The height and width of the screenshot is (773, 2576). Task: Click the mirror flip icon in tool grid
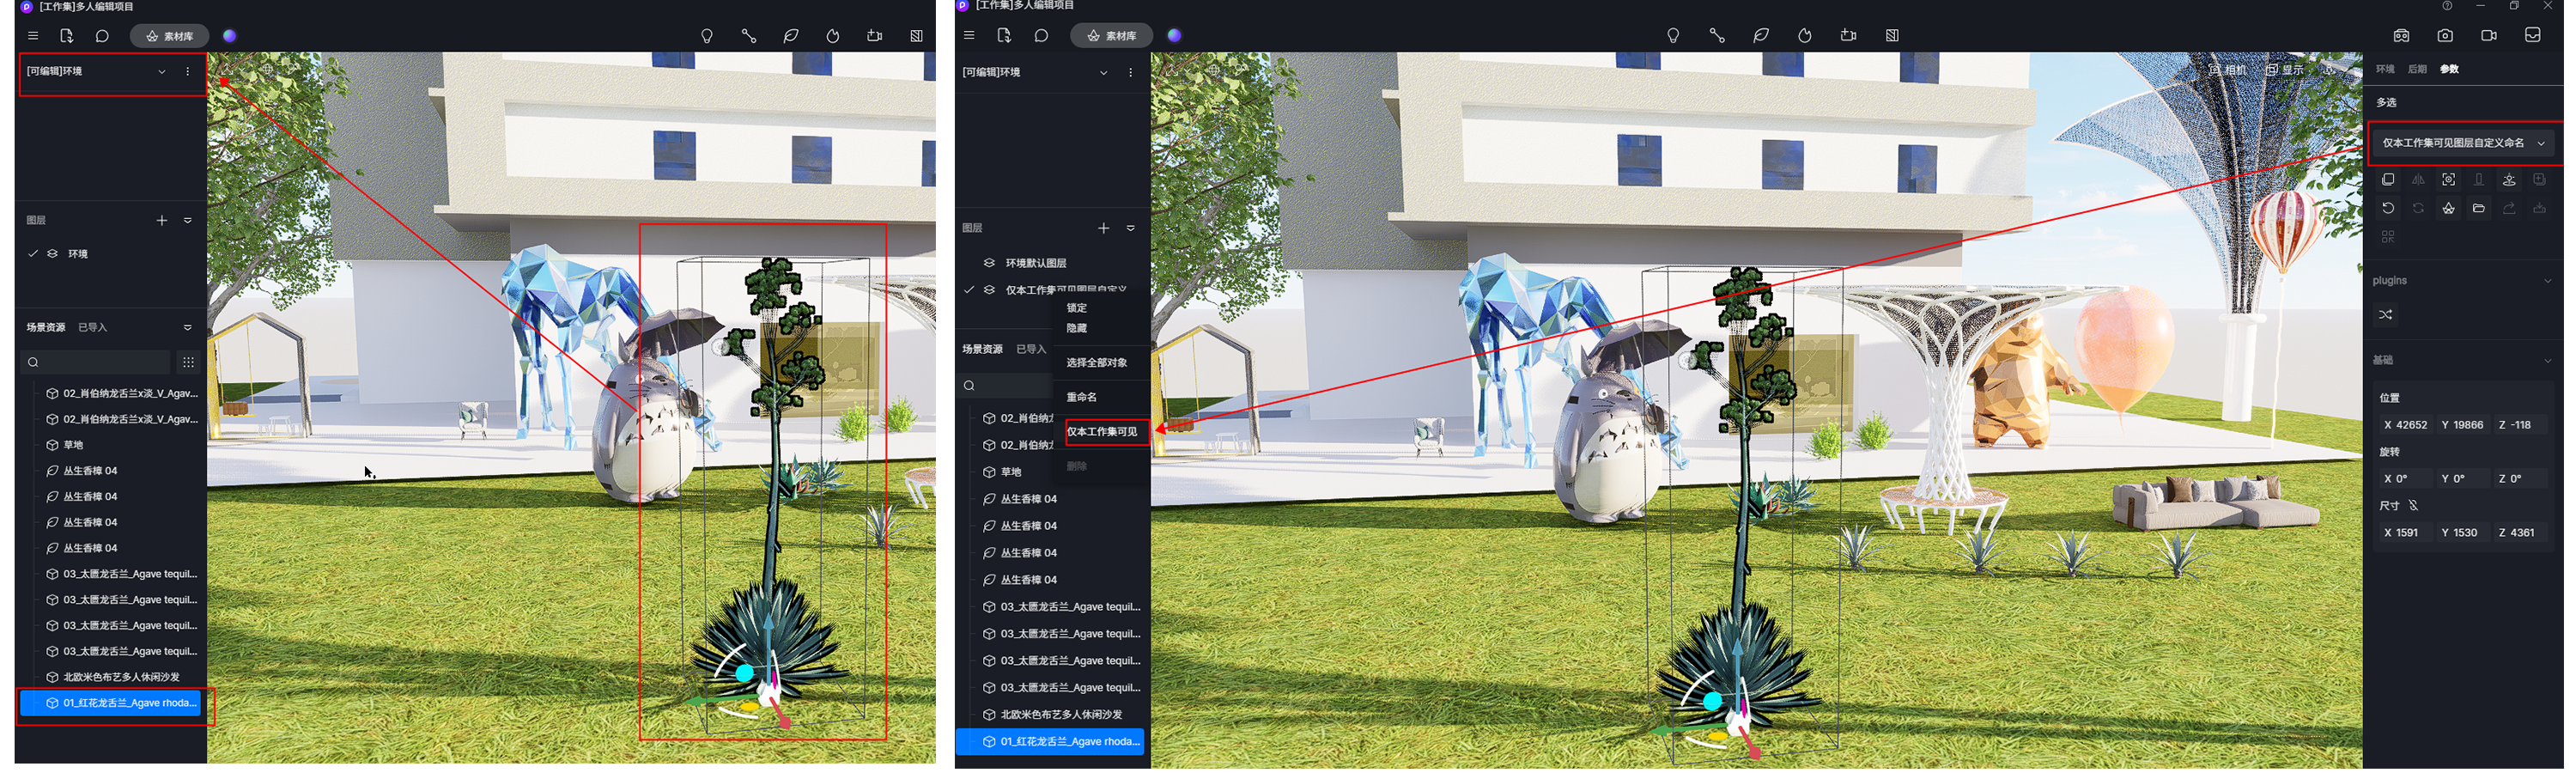pos(2418,180)
